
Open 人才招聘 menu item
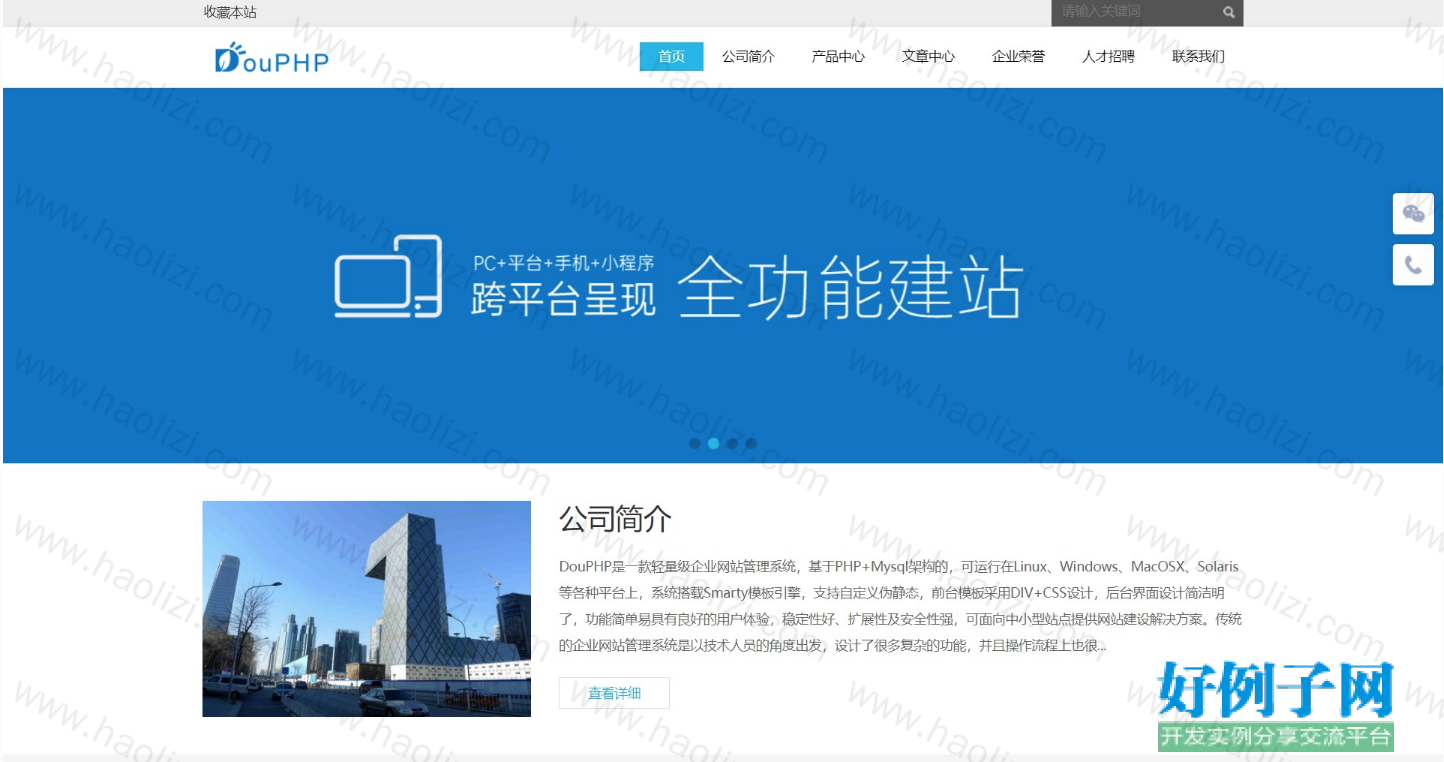click(1108, 57)
